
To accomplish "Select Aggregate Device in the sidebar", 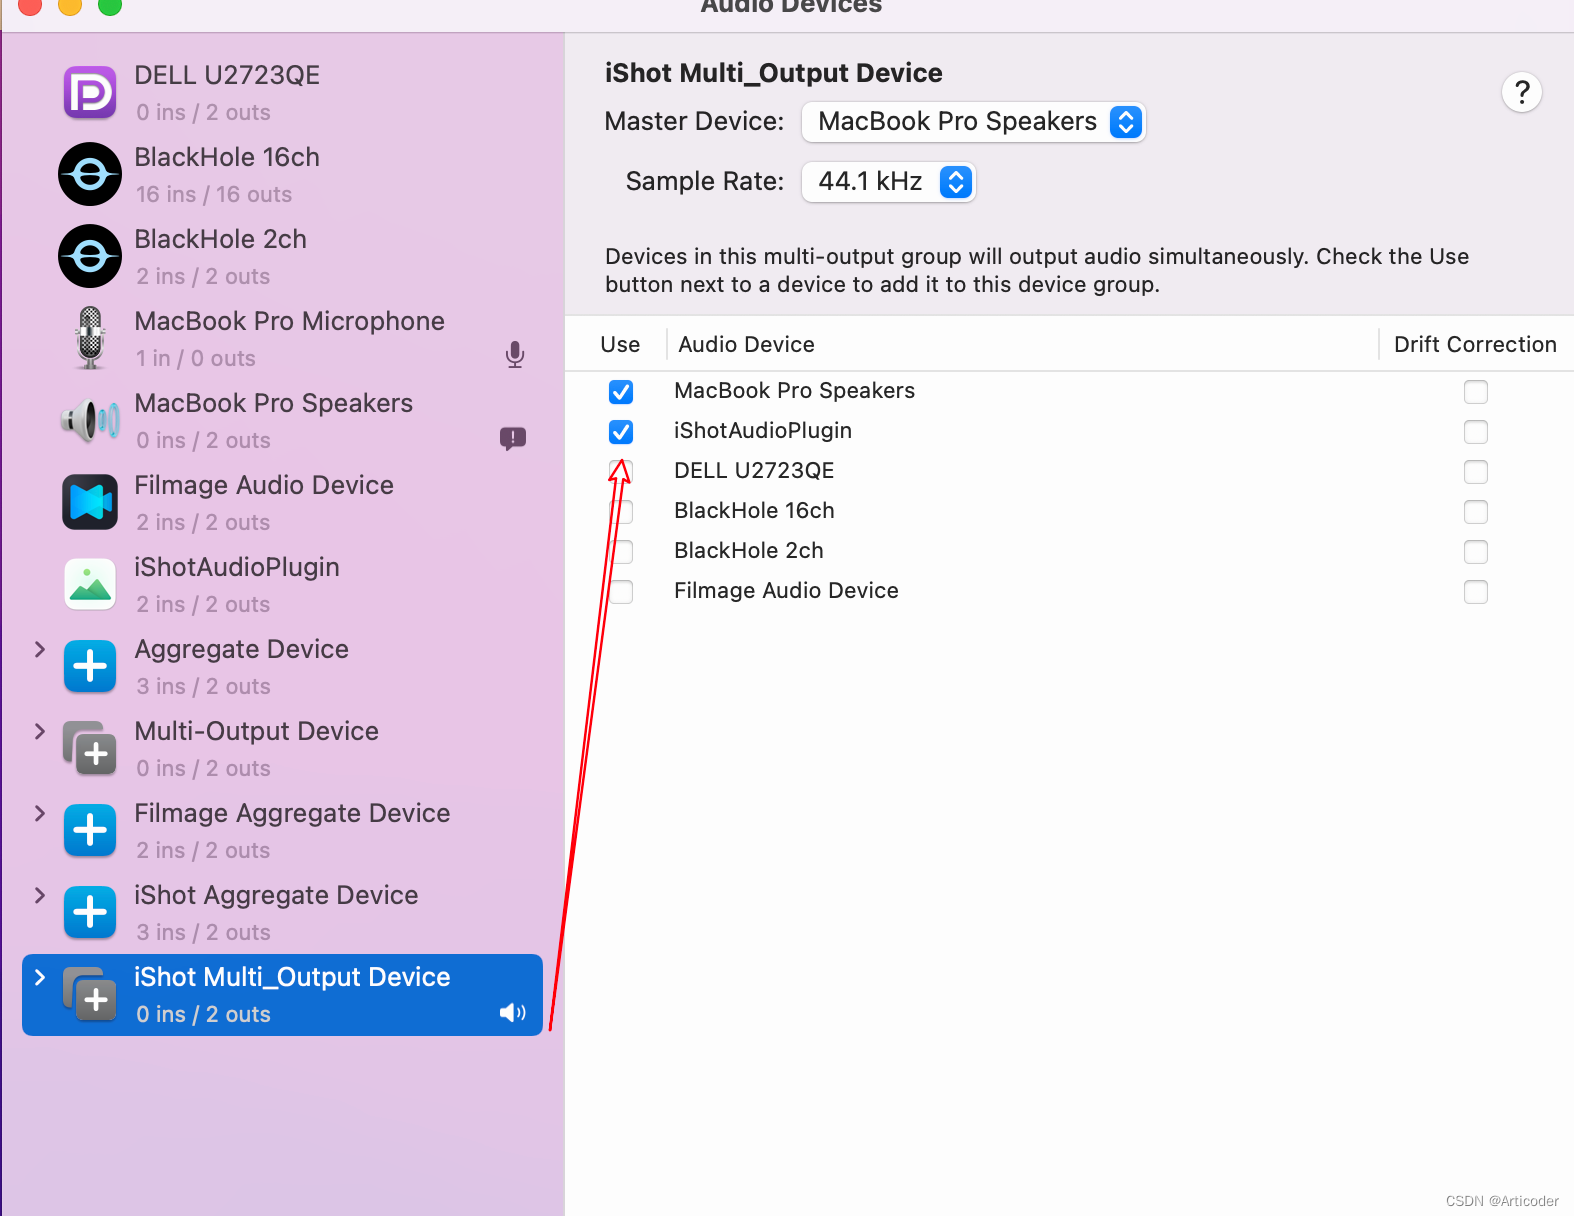I will (x=282, y=667).
